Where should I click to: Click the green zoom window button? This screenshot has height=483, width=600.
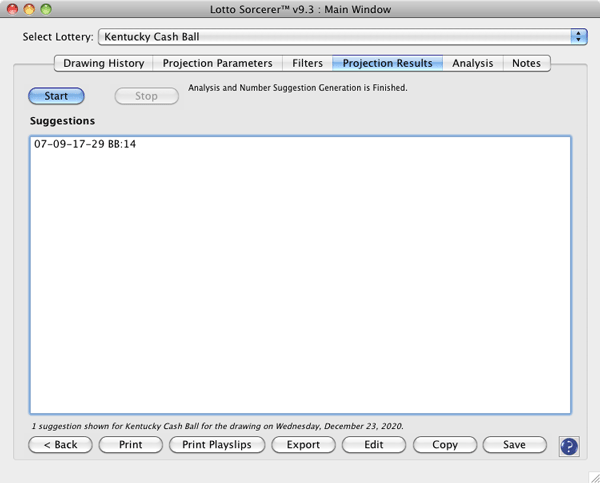47,9
